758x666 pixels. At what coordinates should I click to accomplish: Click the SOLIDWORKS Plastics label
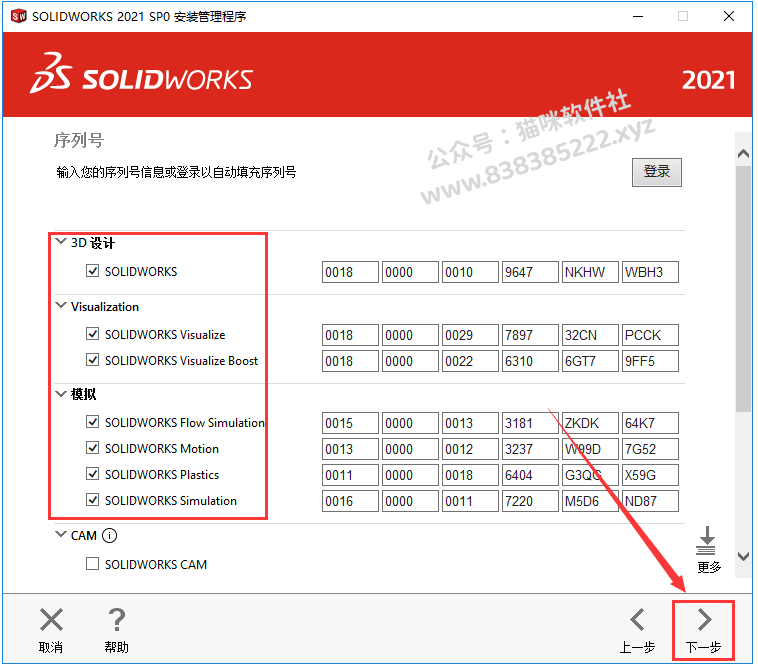162,475
